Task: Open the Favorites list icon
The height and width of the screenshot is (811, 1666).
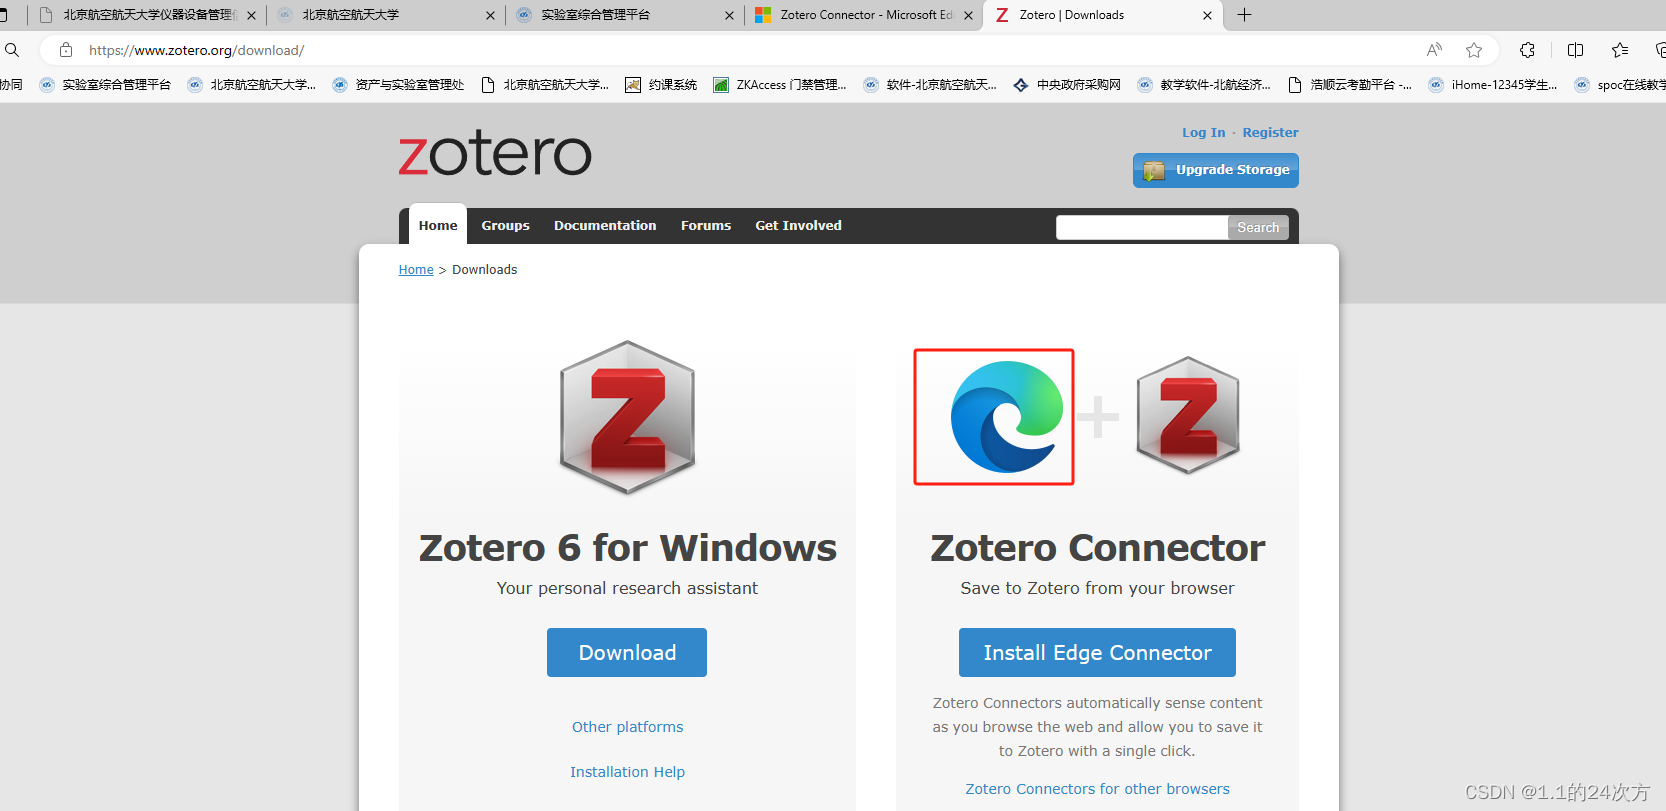Action: pos(1620,50)
